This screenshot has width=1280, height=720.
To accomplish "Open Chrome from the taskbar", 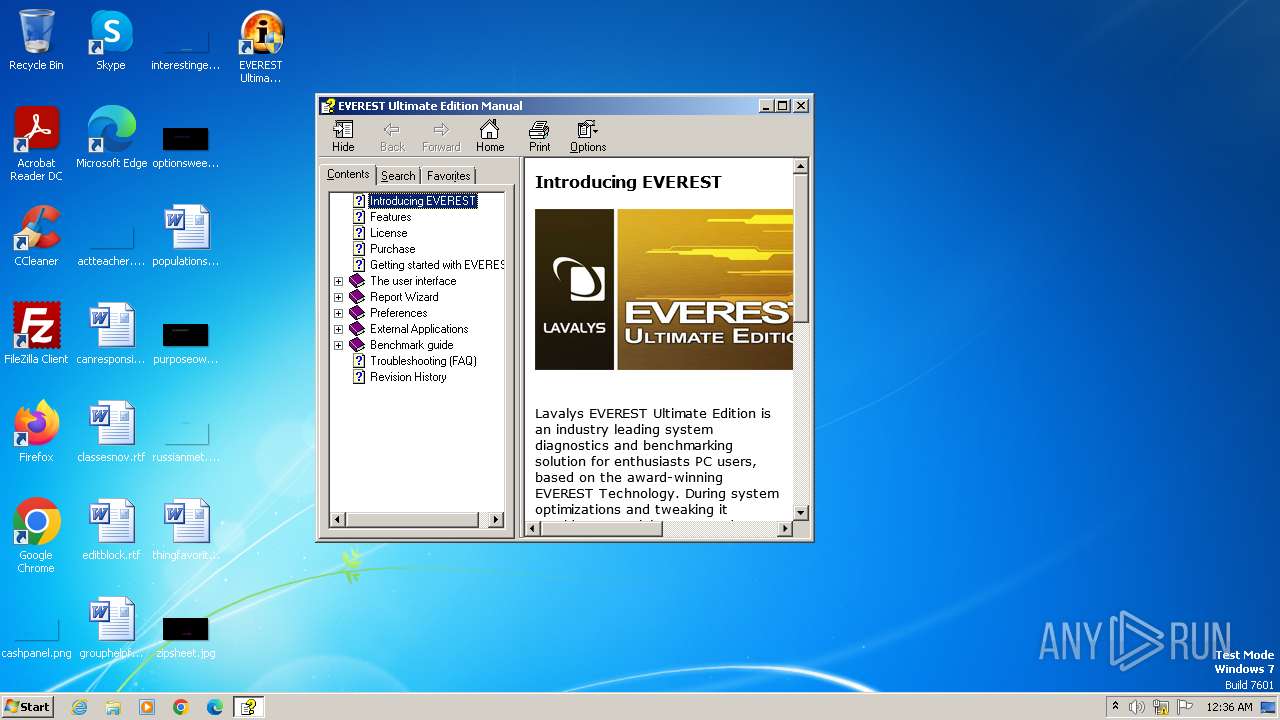I will pyautogui.click(x=181, y=707).
